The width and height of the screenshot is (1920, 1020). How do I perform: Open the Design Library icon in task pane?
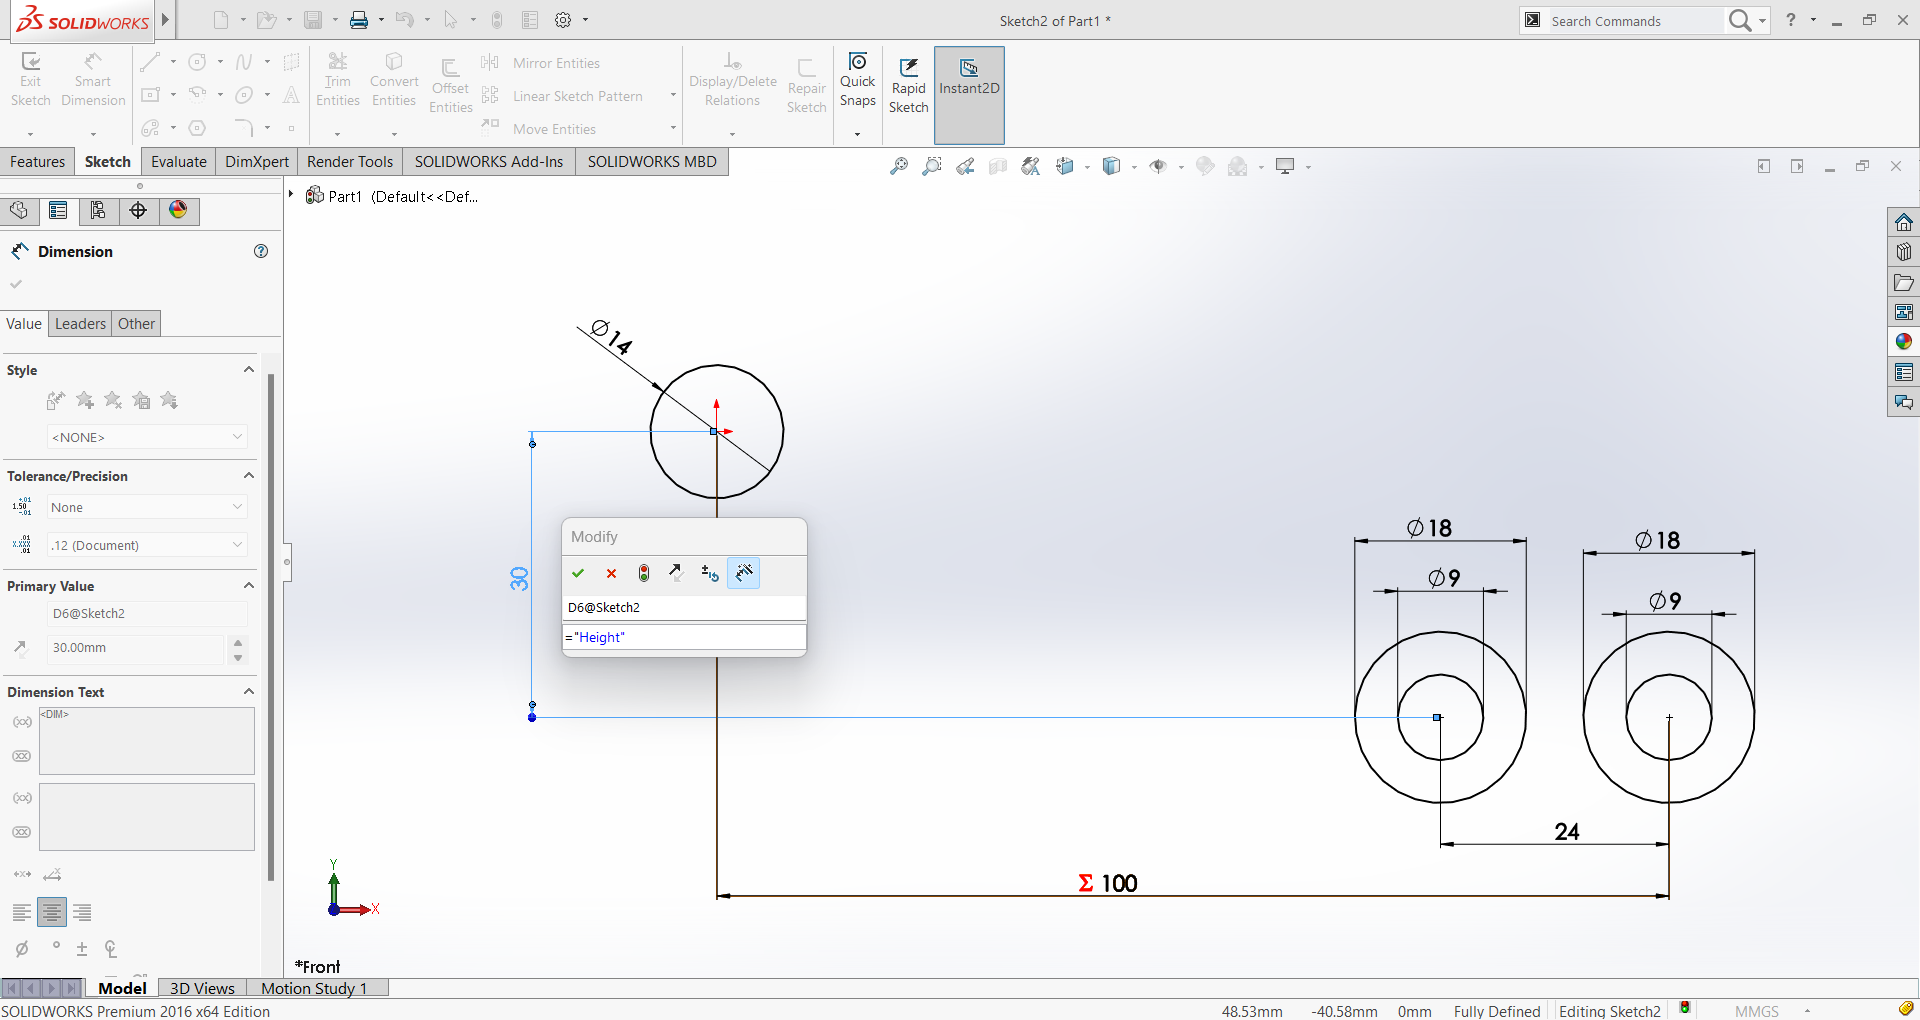pos(1903,252)
